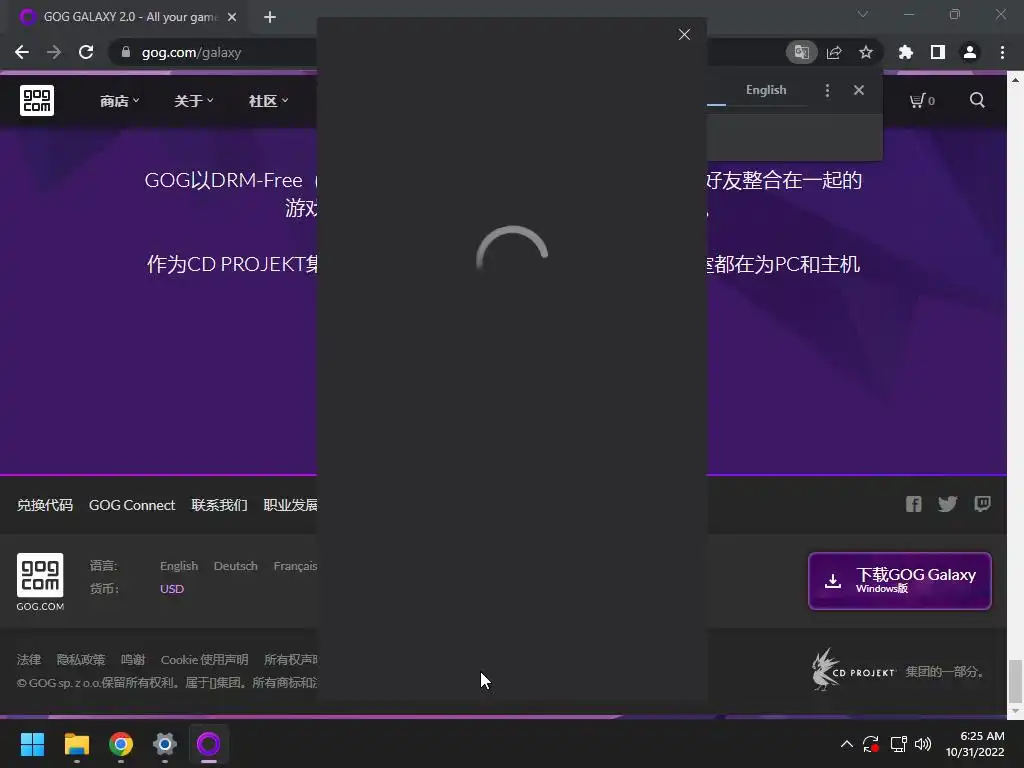Image resolution: width=1024 pixels, height=768 pixels.
Task: Open Cookie 使用声明 link
Action: pyautogui.click(x=204, y=660)
